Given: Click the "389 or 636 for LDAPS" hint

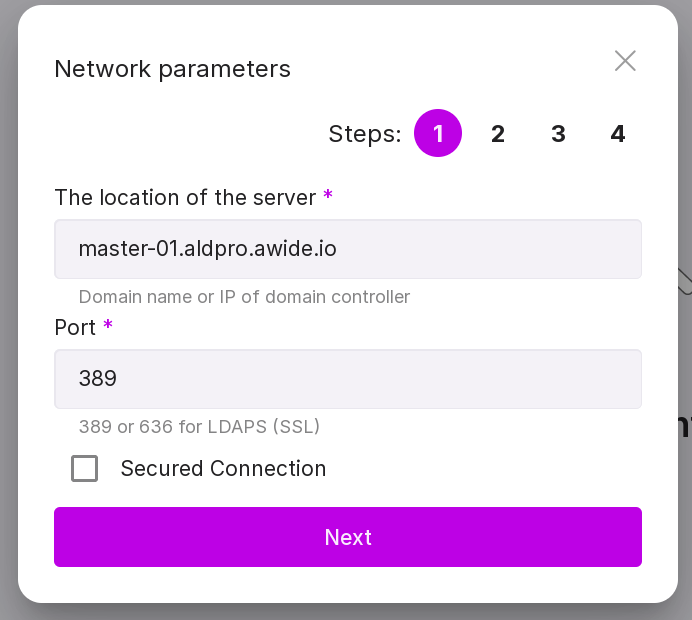Looking at the screenshot, I should [199, 427].
